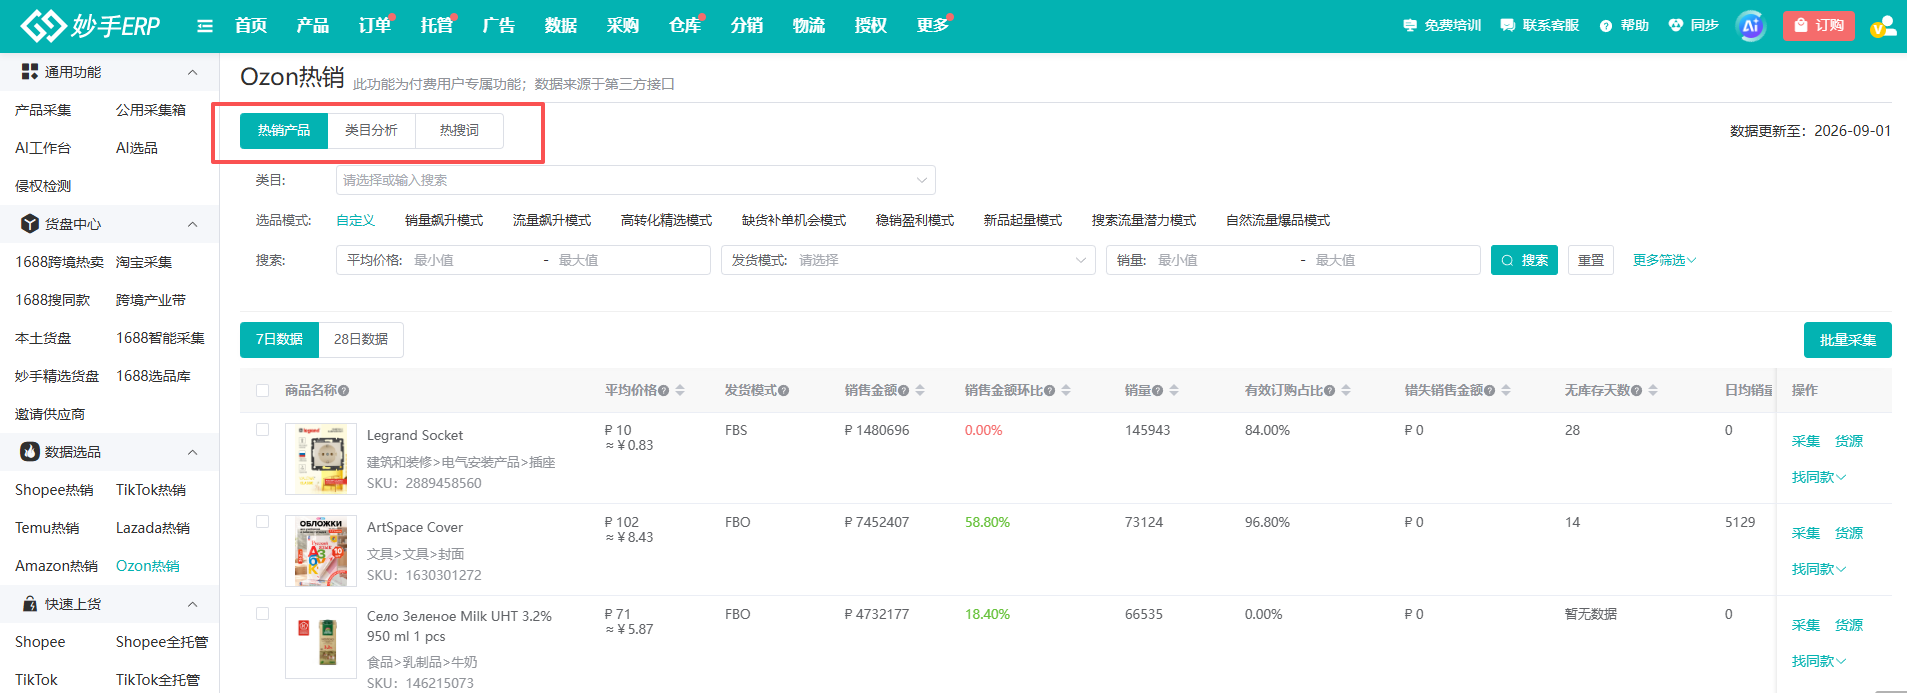Expand 找同款 for Legrand Socket row
Screen dimensions: 1907x693
[x=1818, y=477]
